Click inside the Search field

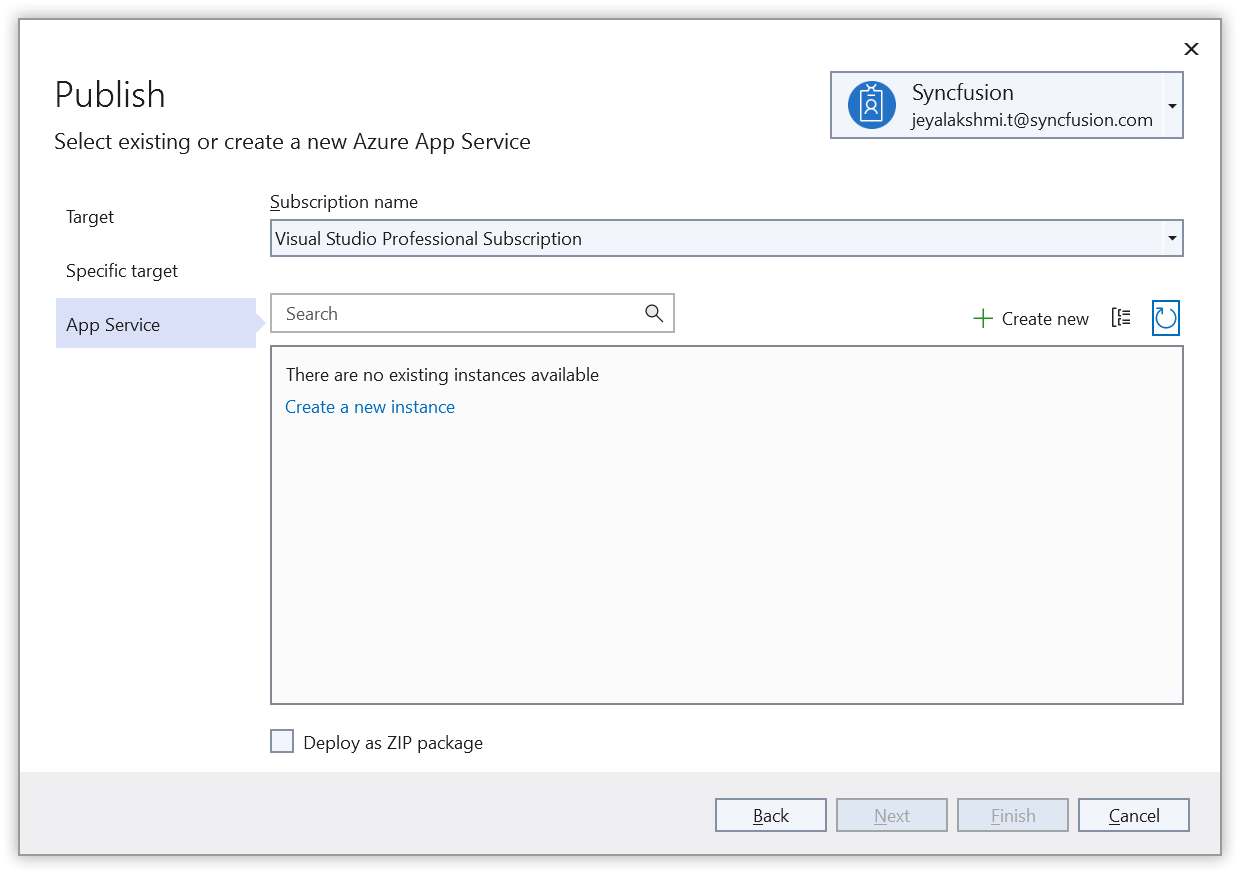click(450, 313)
